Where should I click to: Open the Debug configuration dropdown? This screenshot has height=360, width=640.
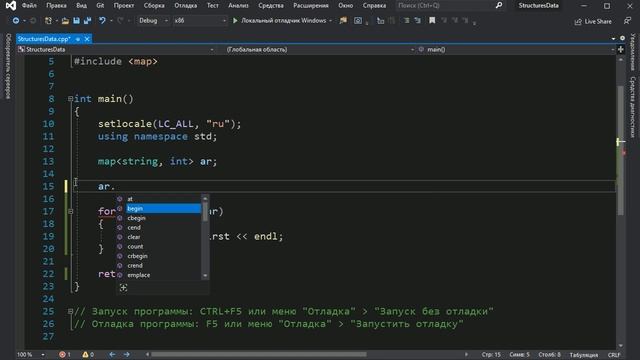pyautogui.click(x=153, y=20)
